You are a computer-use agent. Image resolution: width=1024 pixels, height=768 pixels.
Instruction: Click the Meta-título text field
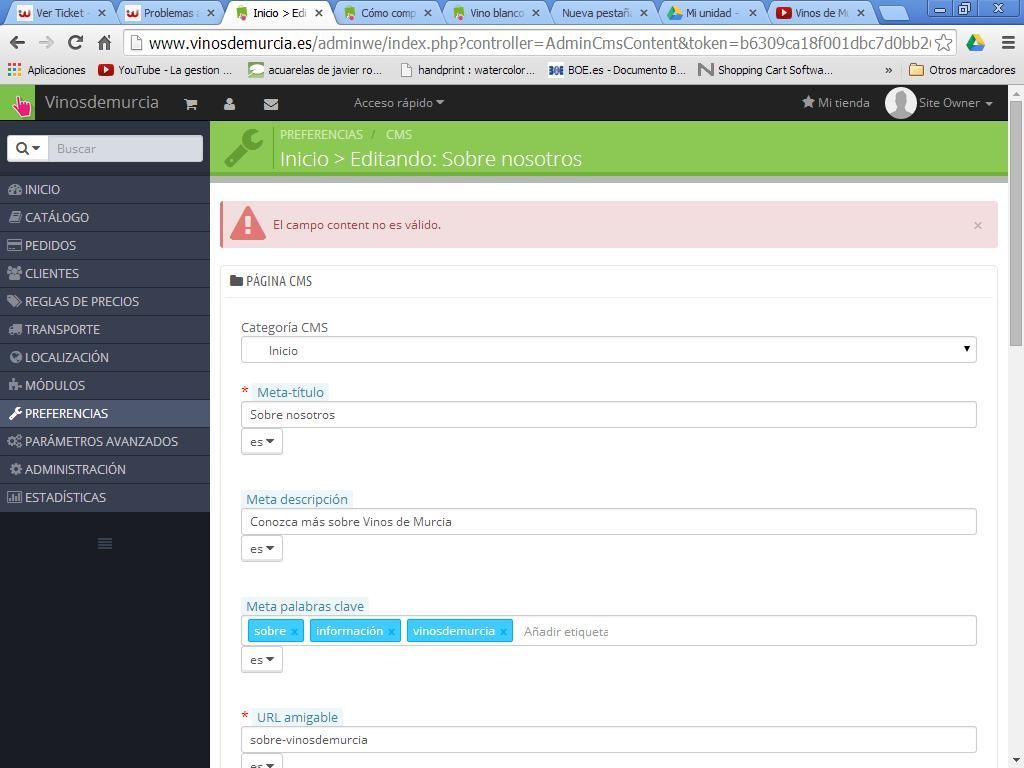click(609, 415)
